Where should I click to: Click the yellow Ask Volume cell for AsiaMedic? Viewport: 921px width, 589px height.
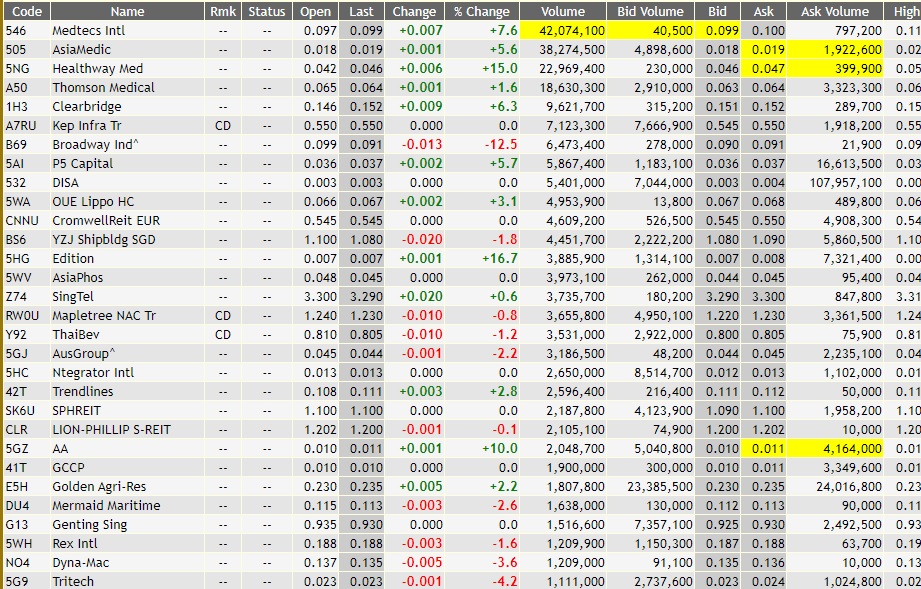tap(836, 50)
